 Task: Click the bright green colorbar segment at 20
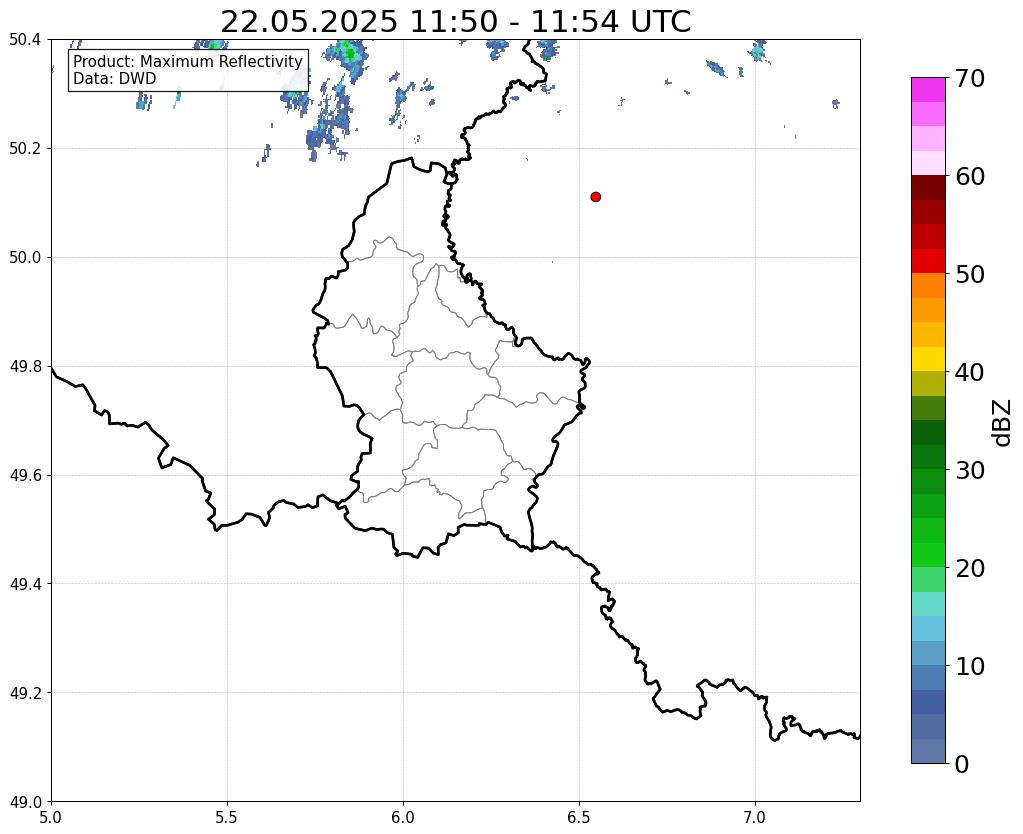point(928,555)
